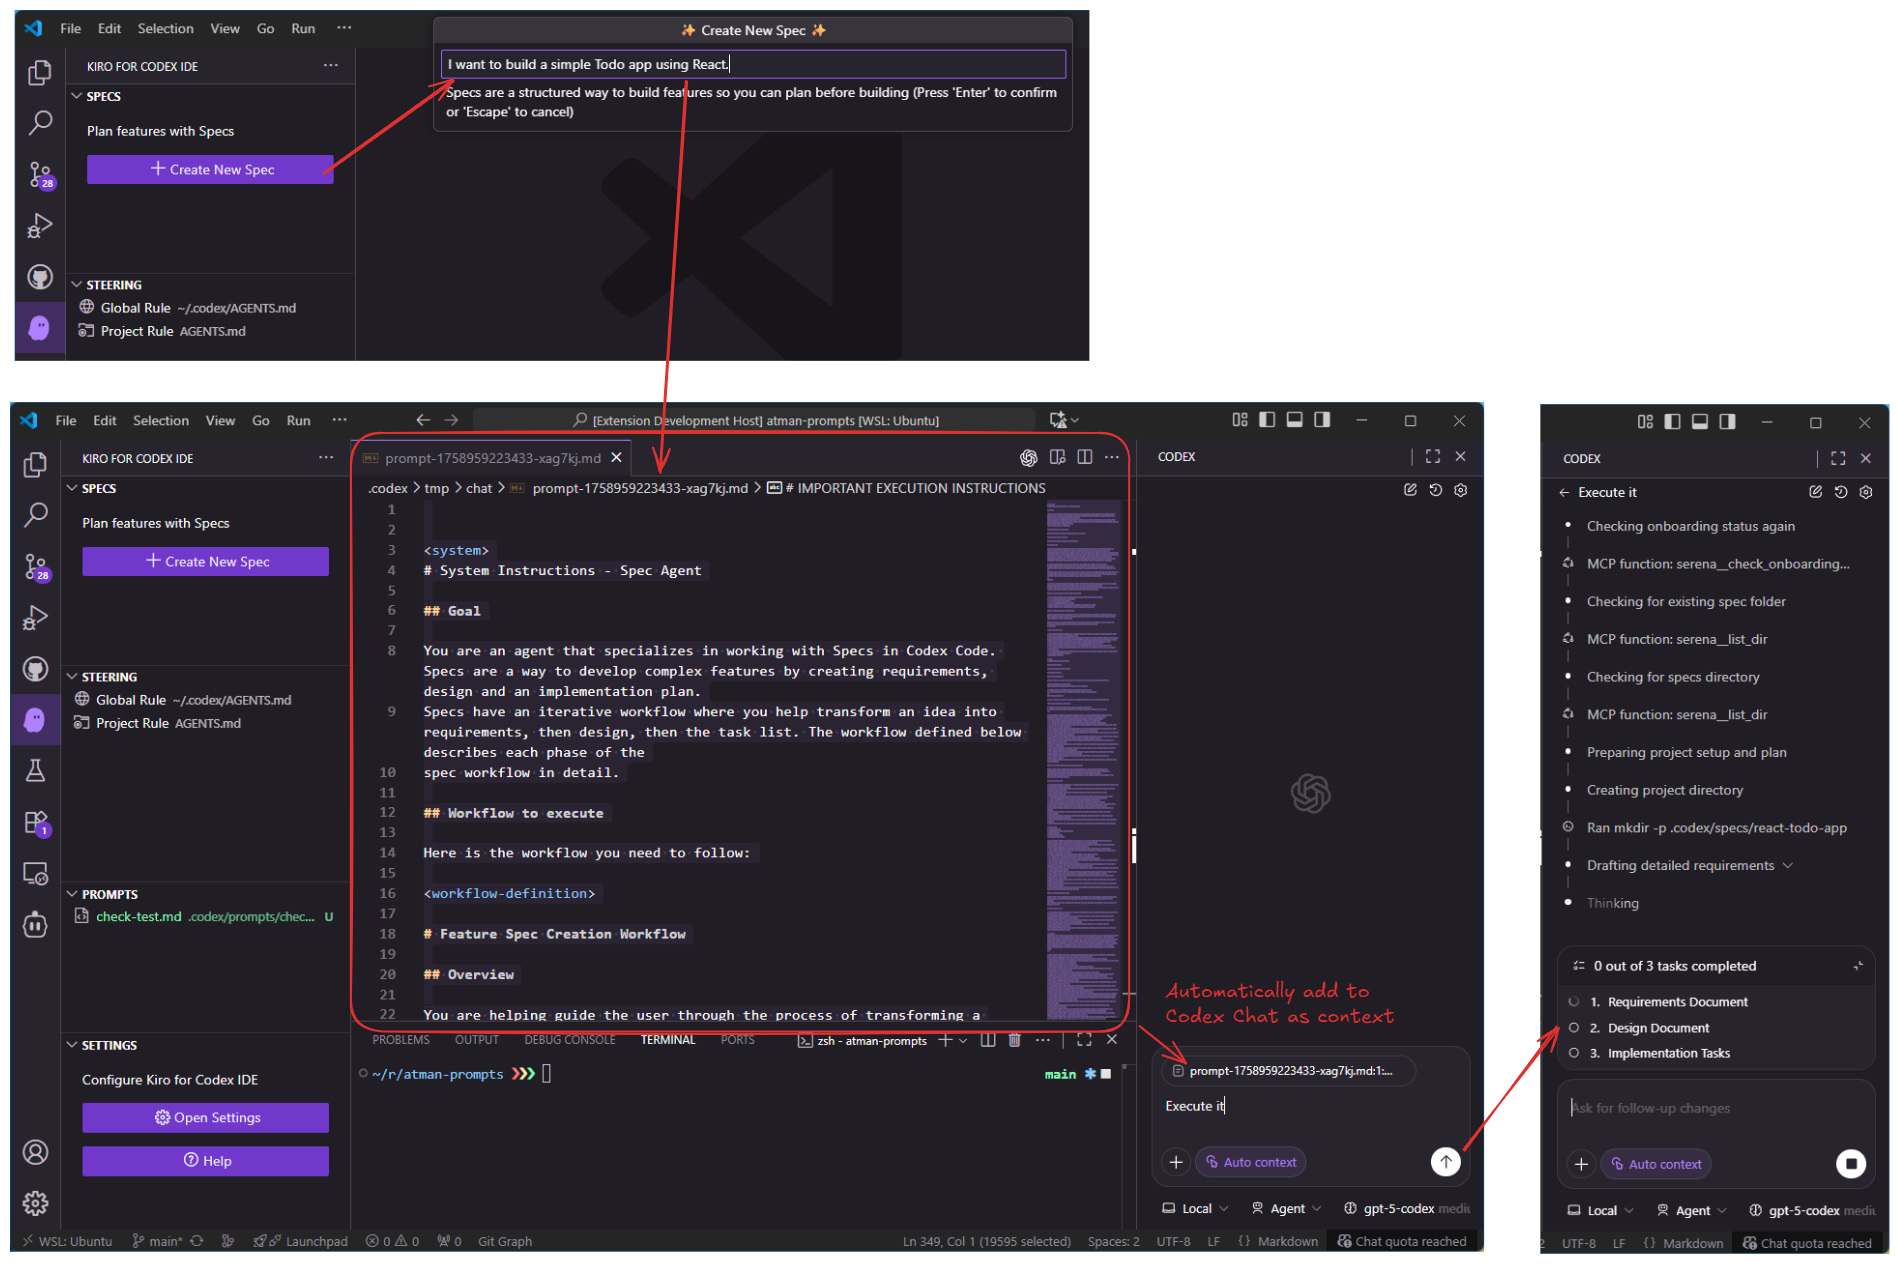Toggle Auto context in right Codex window
This screenshot has height=1263, width=1899.
[x=1656, y=1164]
